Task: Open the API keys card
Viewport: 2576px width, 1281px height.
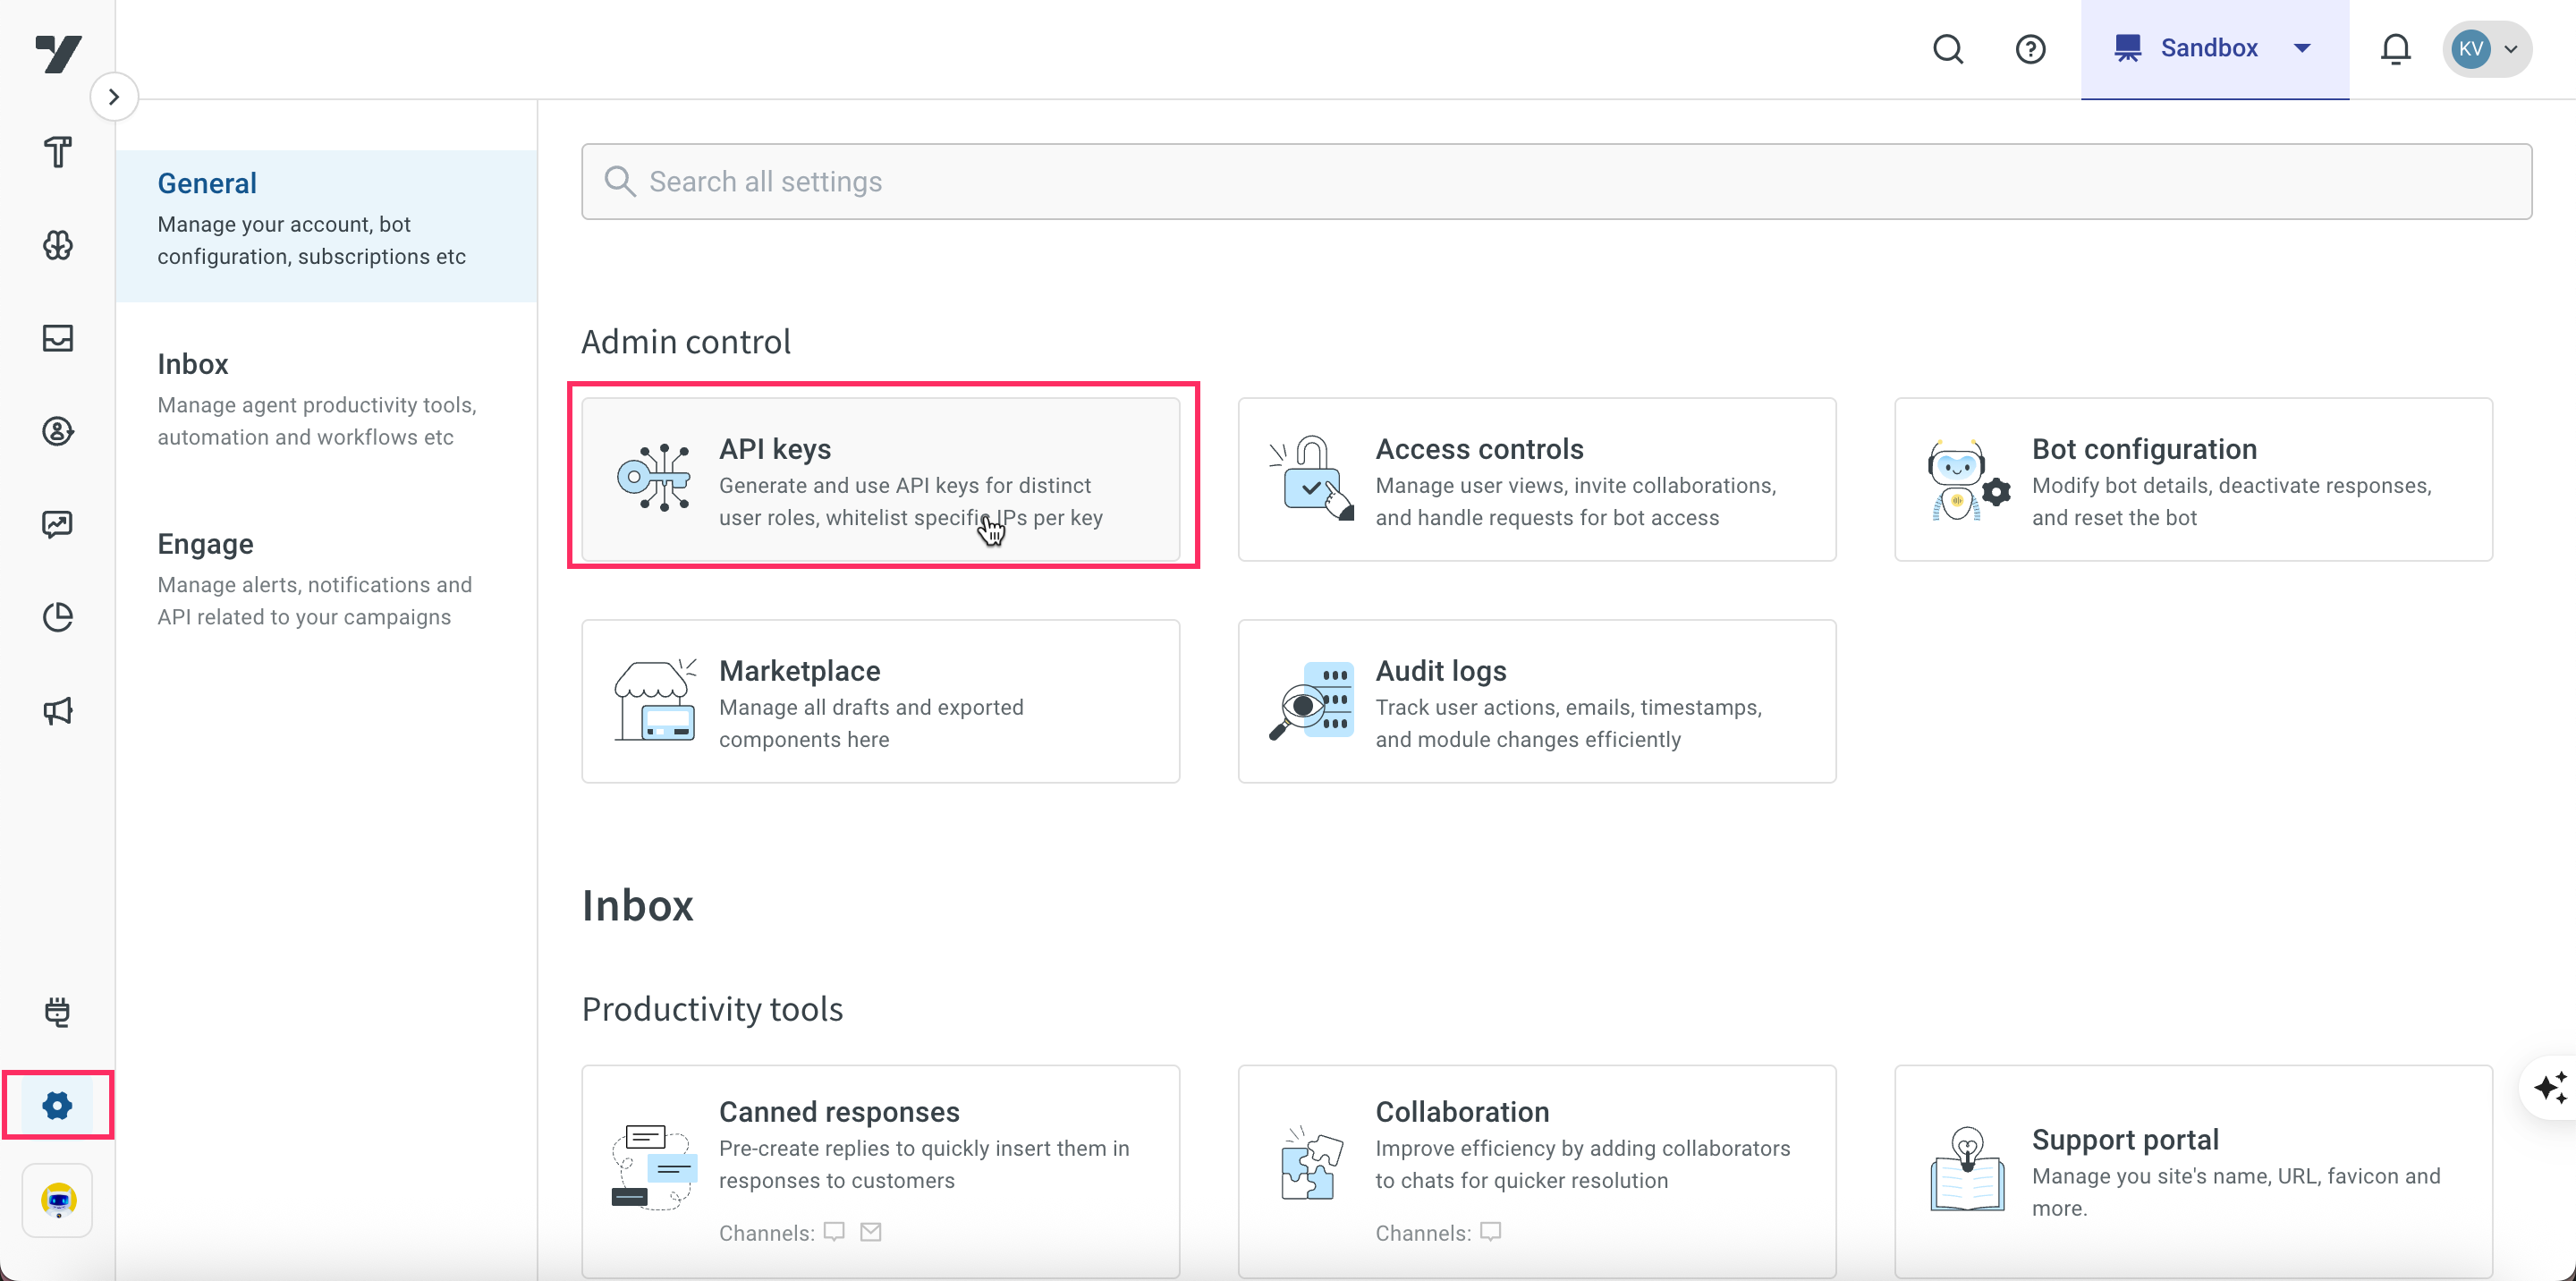Action: click(881, 479)
